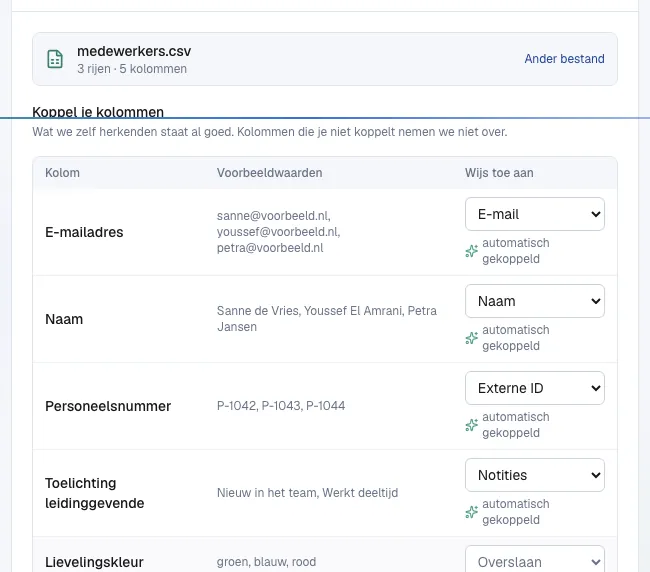Screen dimensions: 650x572
Task: Click the 'groen, blauw, rood' example values
Action: pos(266,562)
